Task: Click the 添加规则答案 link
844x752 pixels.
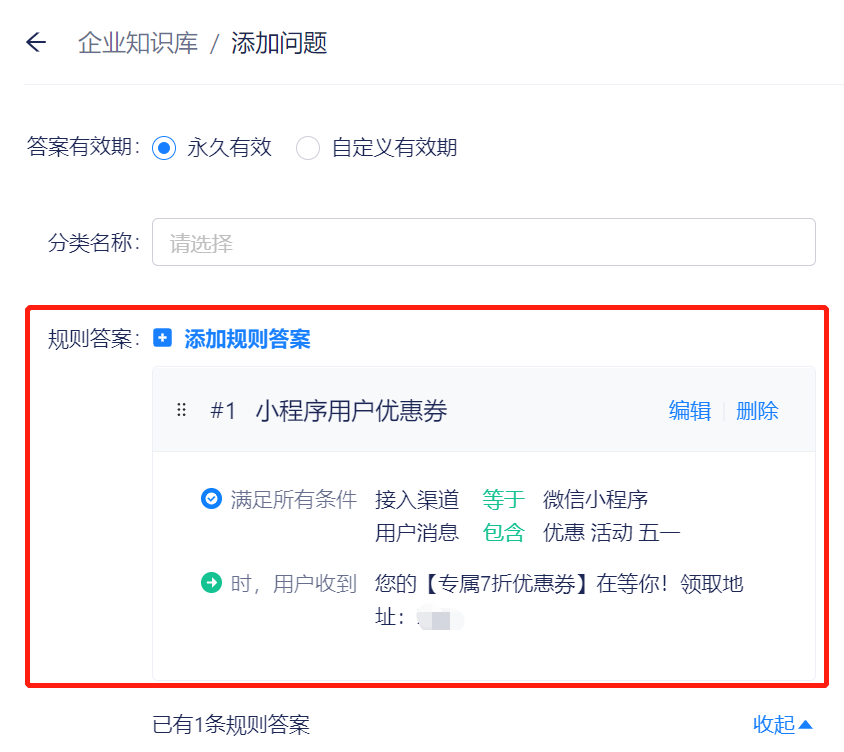Action: coord(247,339)
